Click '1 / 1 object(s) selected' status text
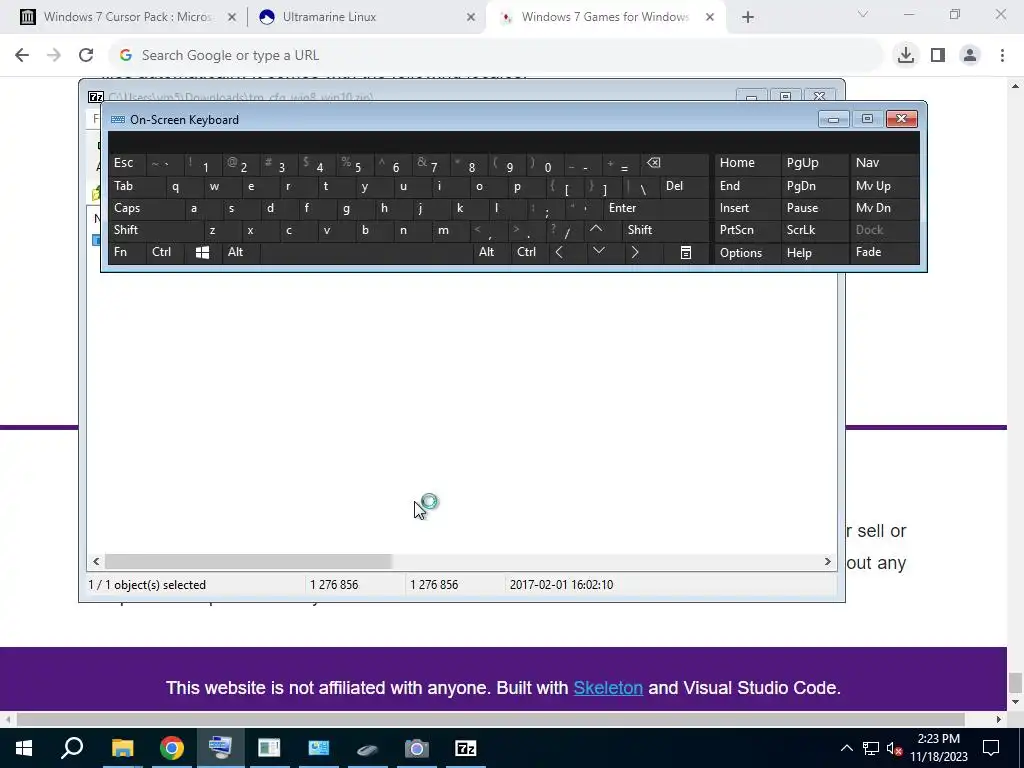 147,584
